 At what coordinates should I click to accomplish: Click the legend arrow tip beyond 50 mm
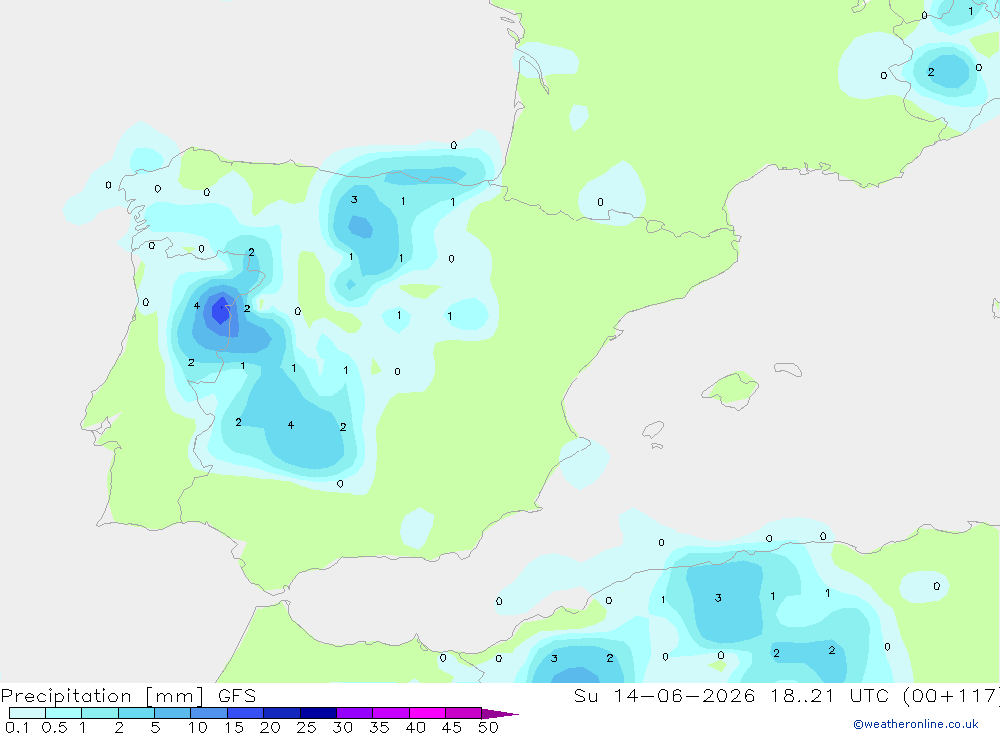point(500,713)
